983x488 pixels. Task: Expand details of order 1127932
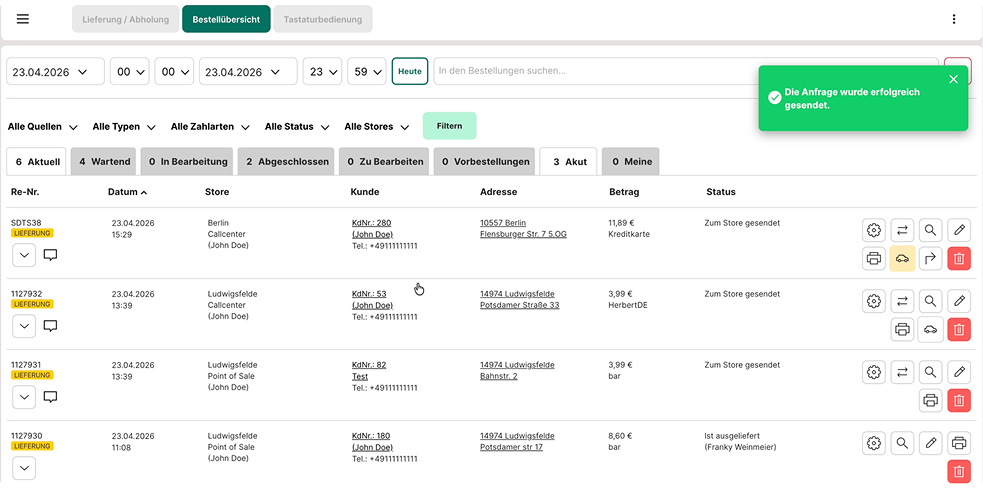tap(24, 326)
